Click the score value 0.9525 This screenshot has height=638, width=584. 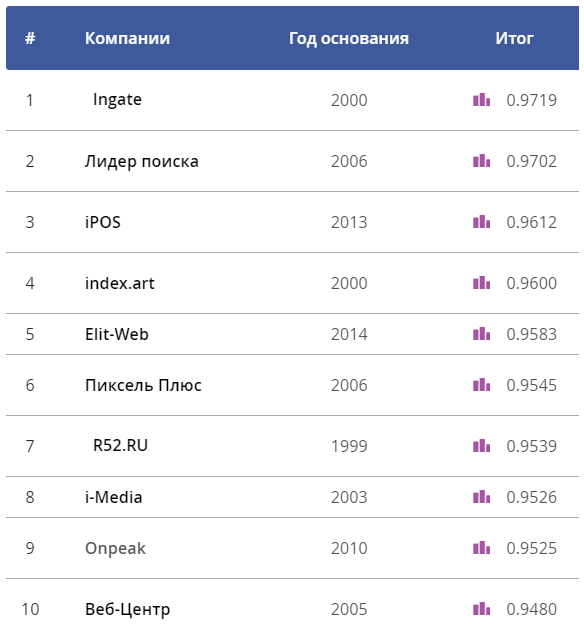tap(532, 548)
